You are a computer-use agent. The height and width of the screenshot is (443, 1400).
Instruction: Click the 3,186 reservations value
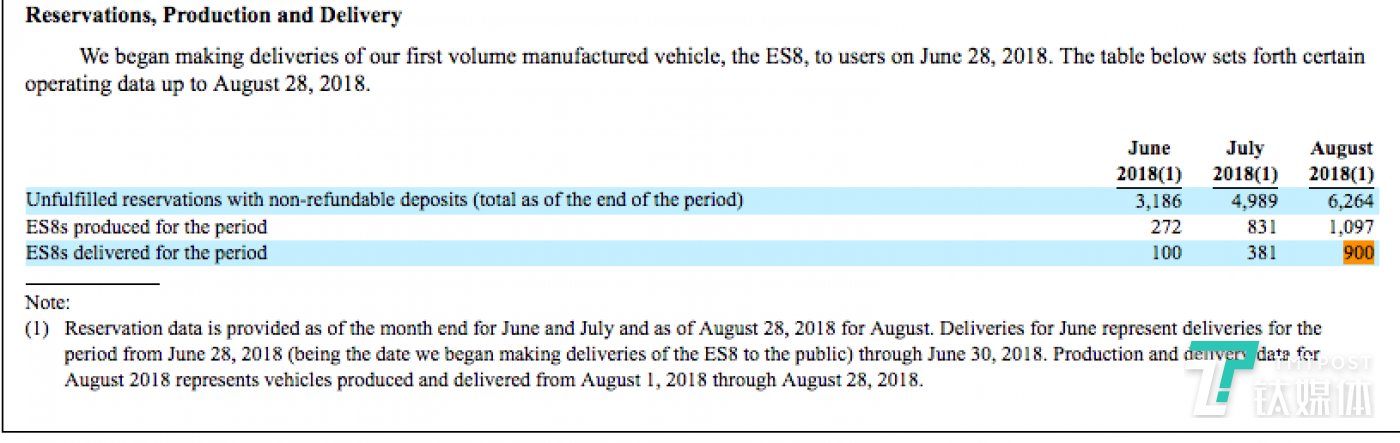click(x=1160, y=200)
